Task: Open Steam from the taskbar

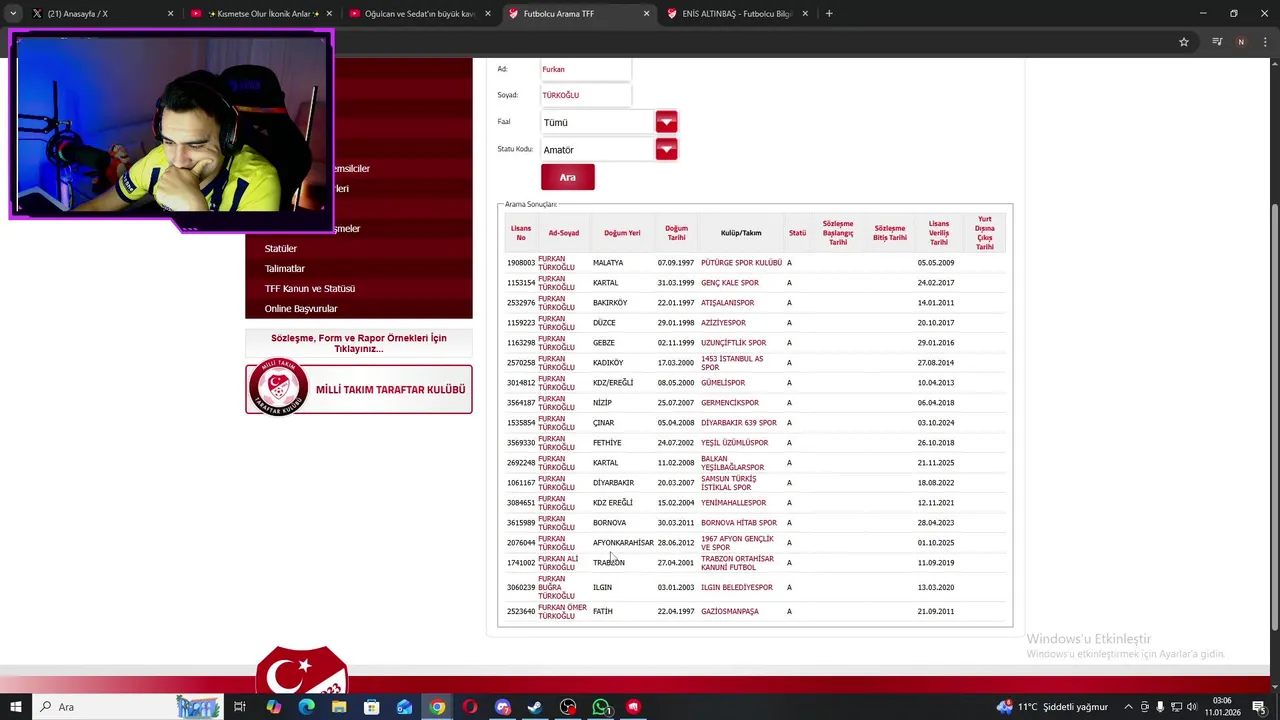Action: (x=535, y=707)
